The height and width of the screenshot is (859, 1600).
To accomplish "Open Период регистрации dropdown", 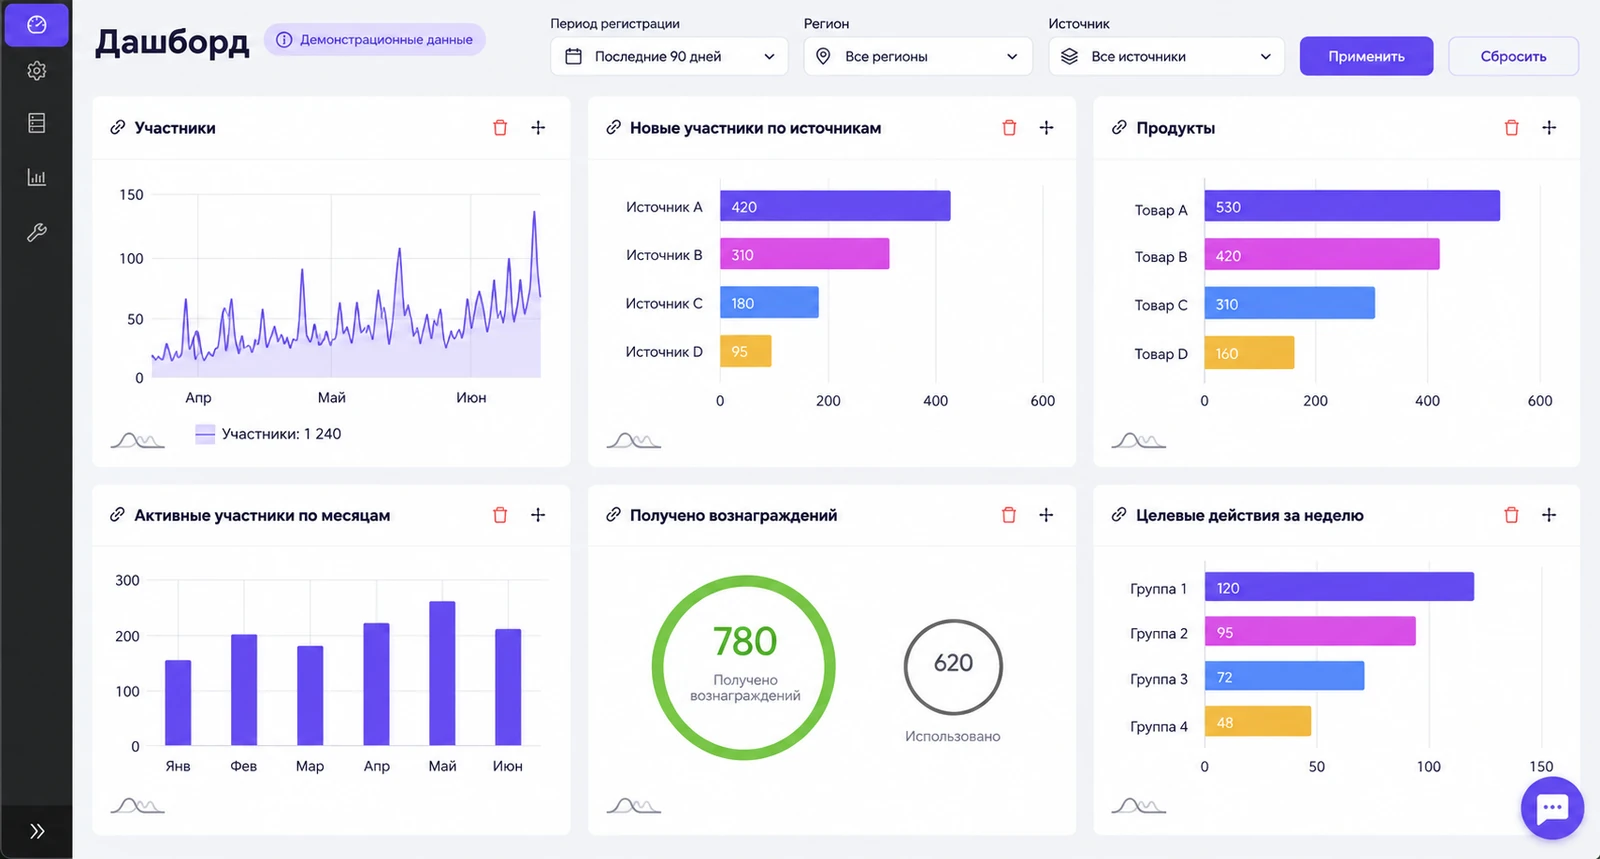I will [x=669, y=56].
